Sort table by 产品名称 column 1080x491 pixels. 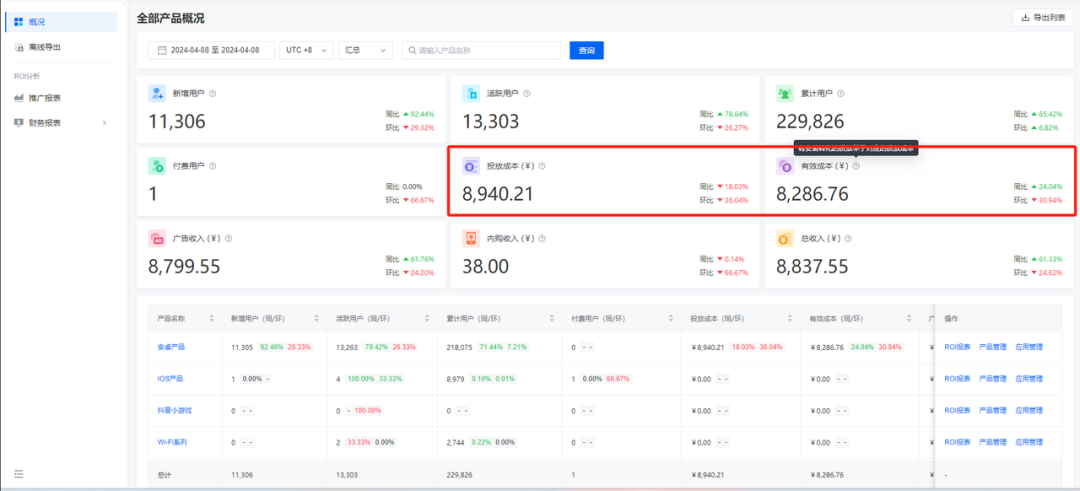pos(211,319)
